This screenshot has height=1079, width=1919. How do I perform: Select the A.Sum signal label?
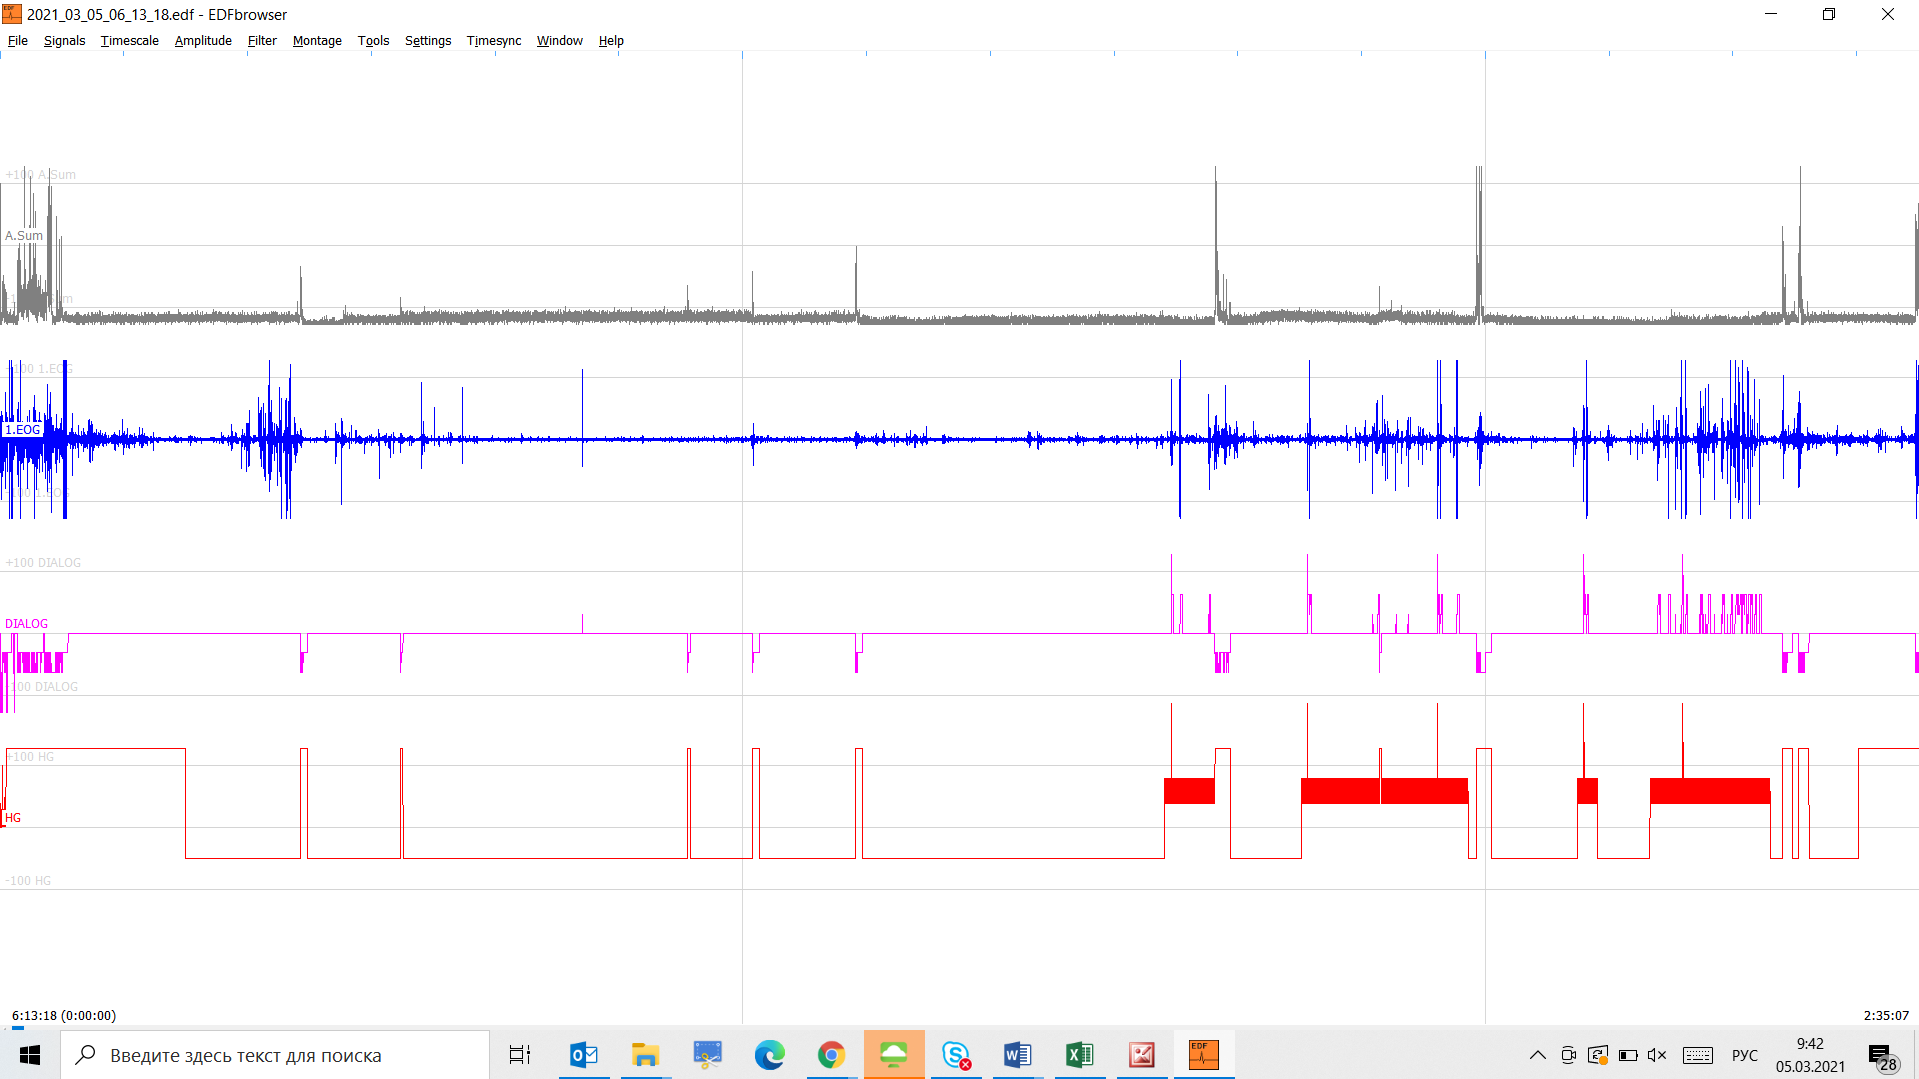[24, 236]
